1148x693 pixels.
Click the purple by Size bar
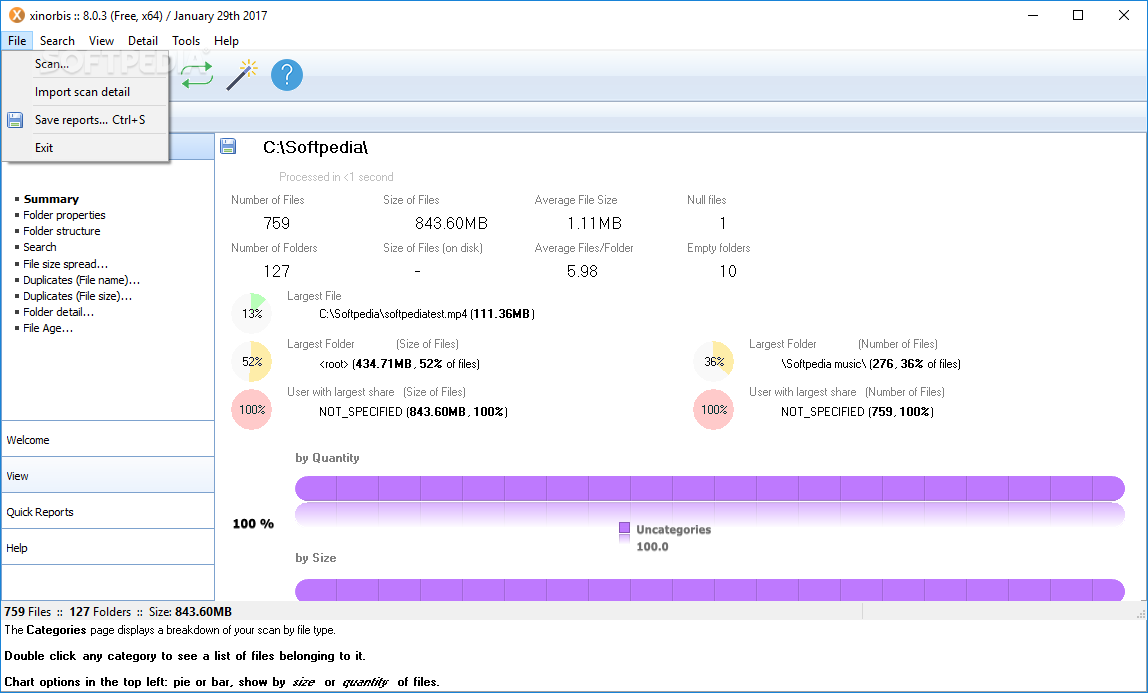pos(709,590)
